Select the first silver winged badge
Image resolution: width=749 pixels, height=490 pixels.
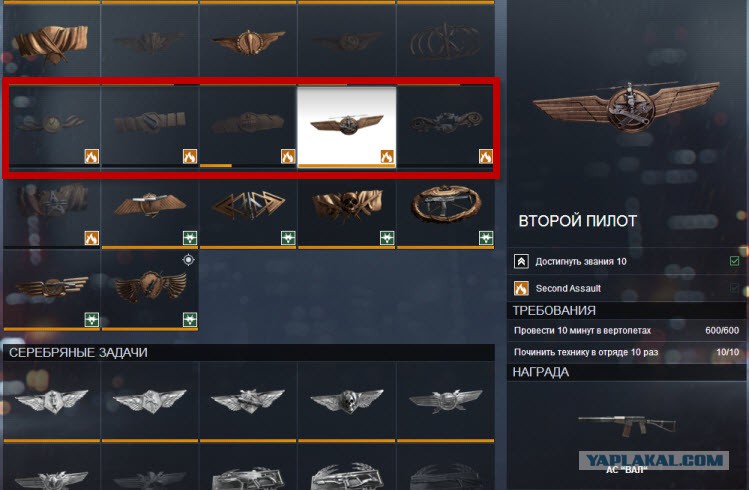point(52,400)
